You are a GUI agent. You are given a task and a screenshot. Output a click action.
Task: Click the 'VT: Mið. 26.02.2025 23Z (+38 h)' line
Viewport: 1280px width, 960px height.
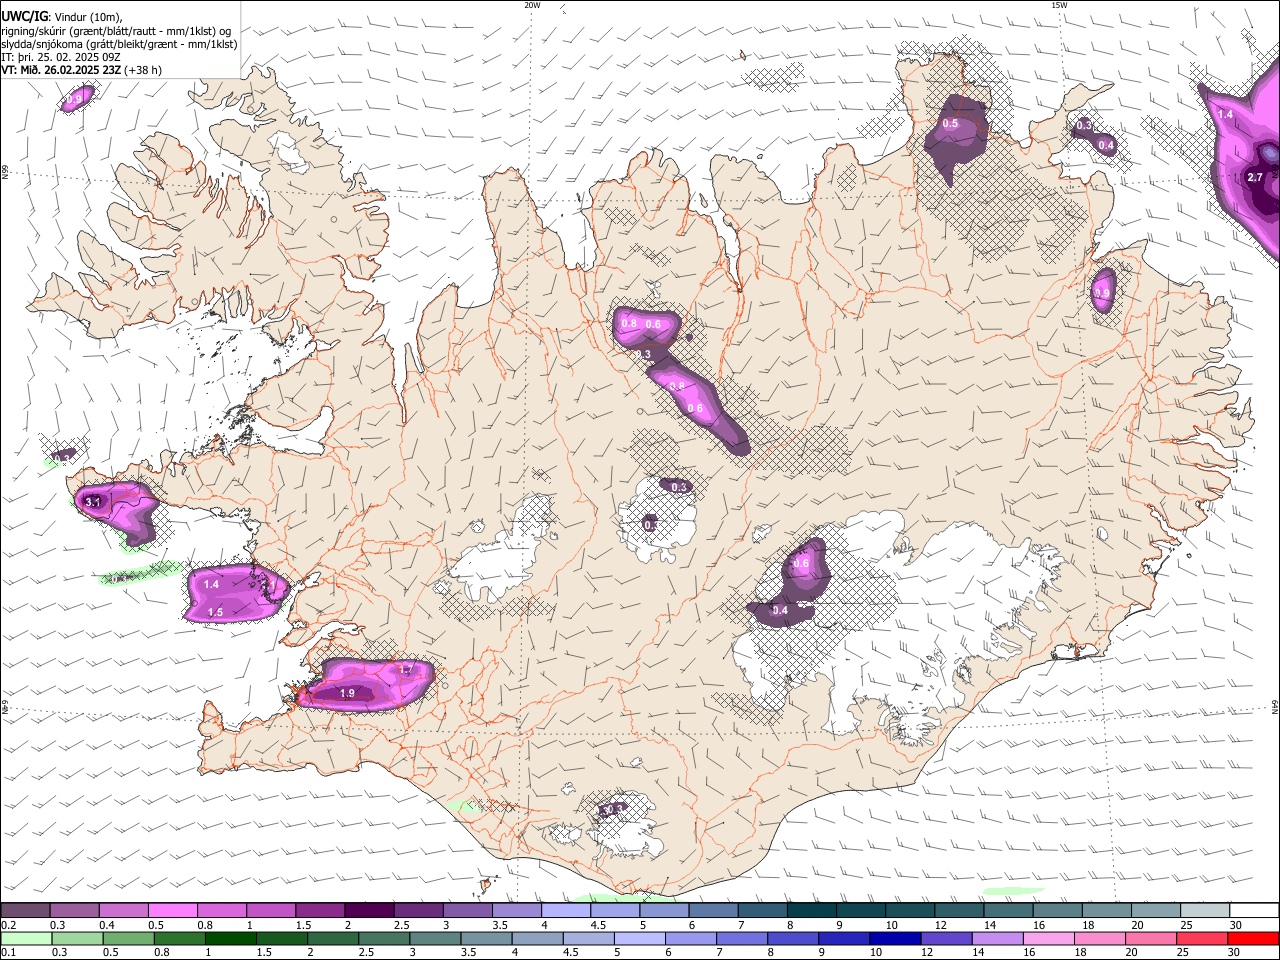pos(82,70)
